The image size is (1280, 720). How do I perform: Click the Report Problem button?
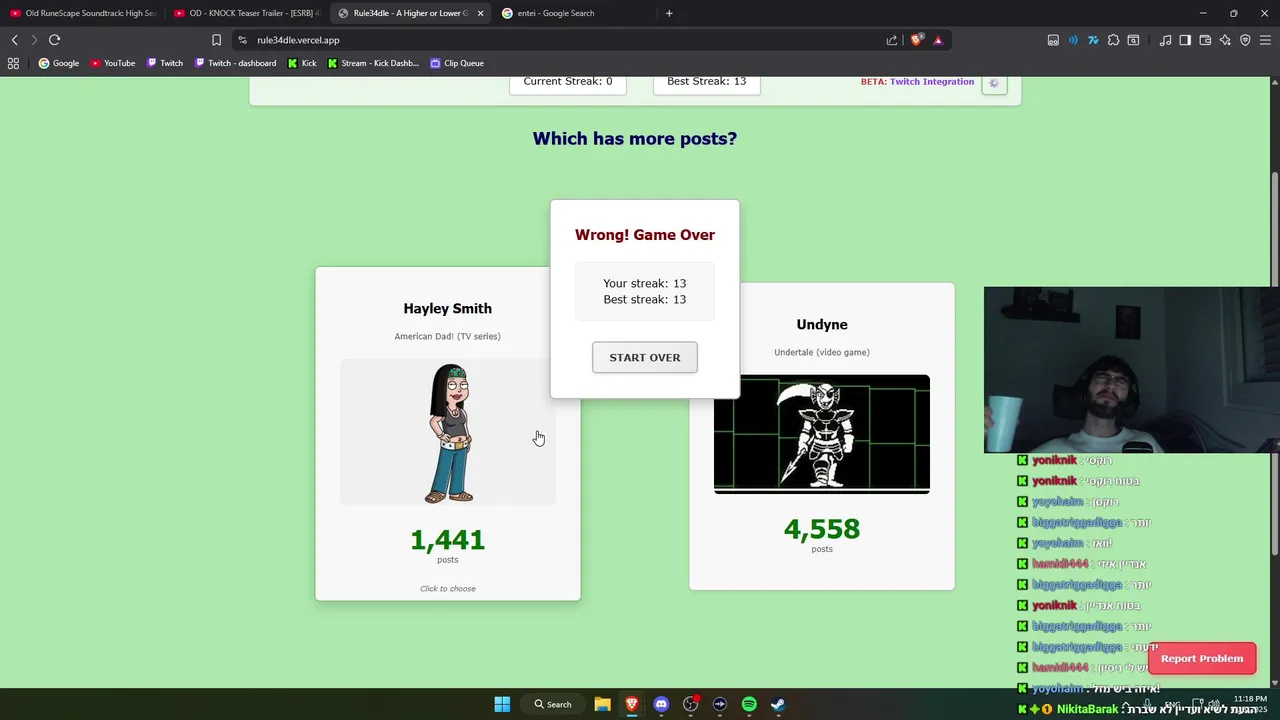[x=1202, y=658]
